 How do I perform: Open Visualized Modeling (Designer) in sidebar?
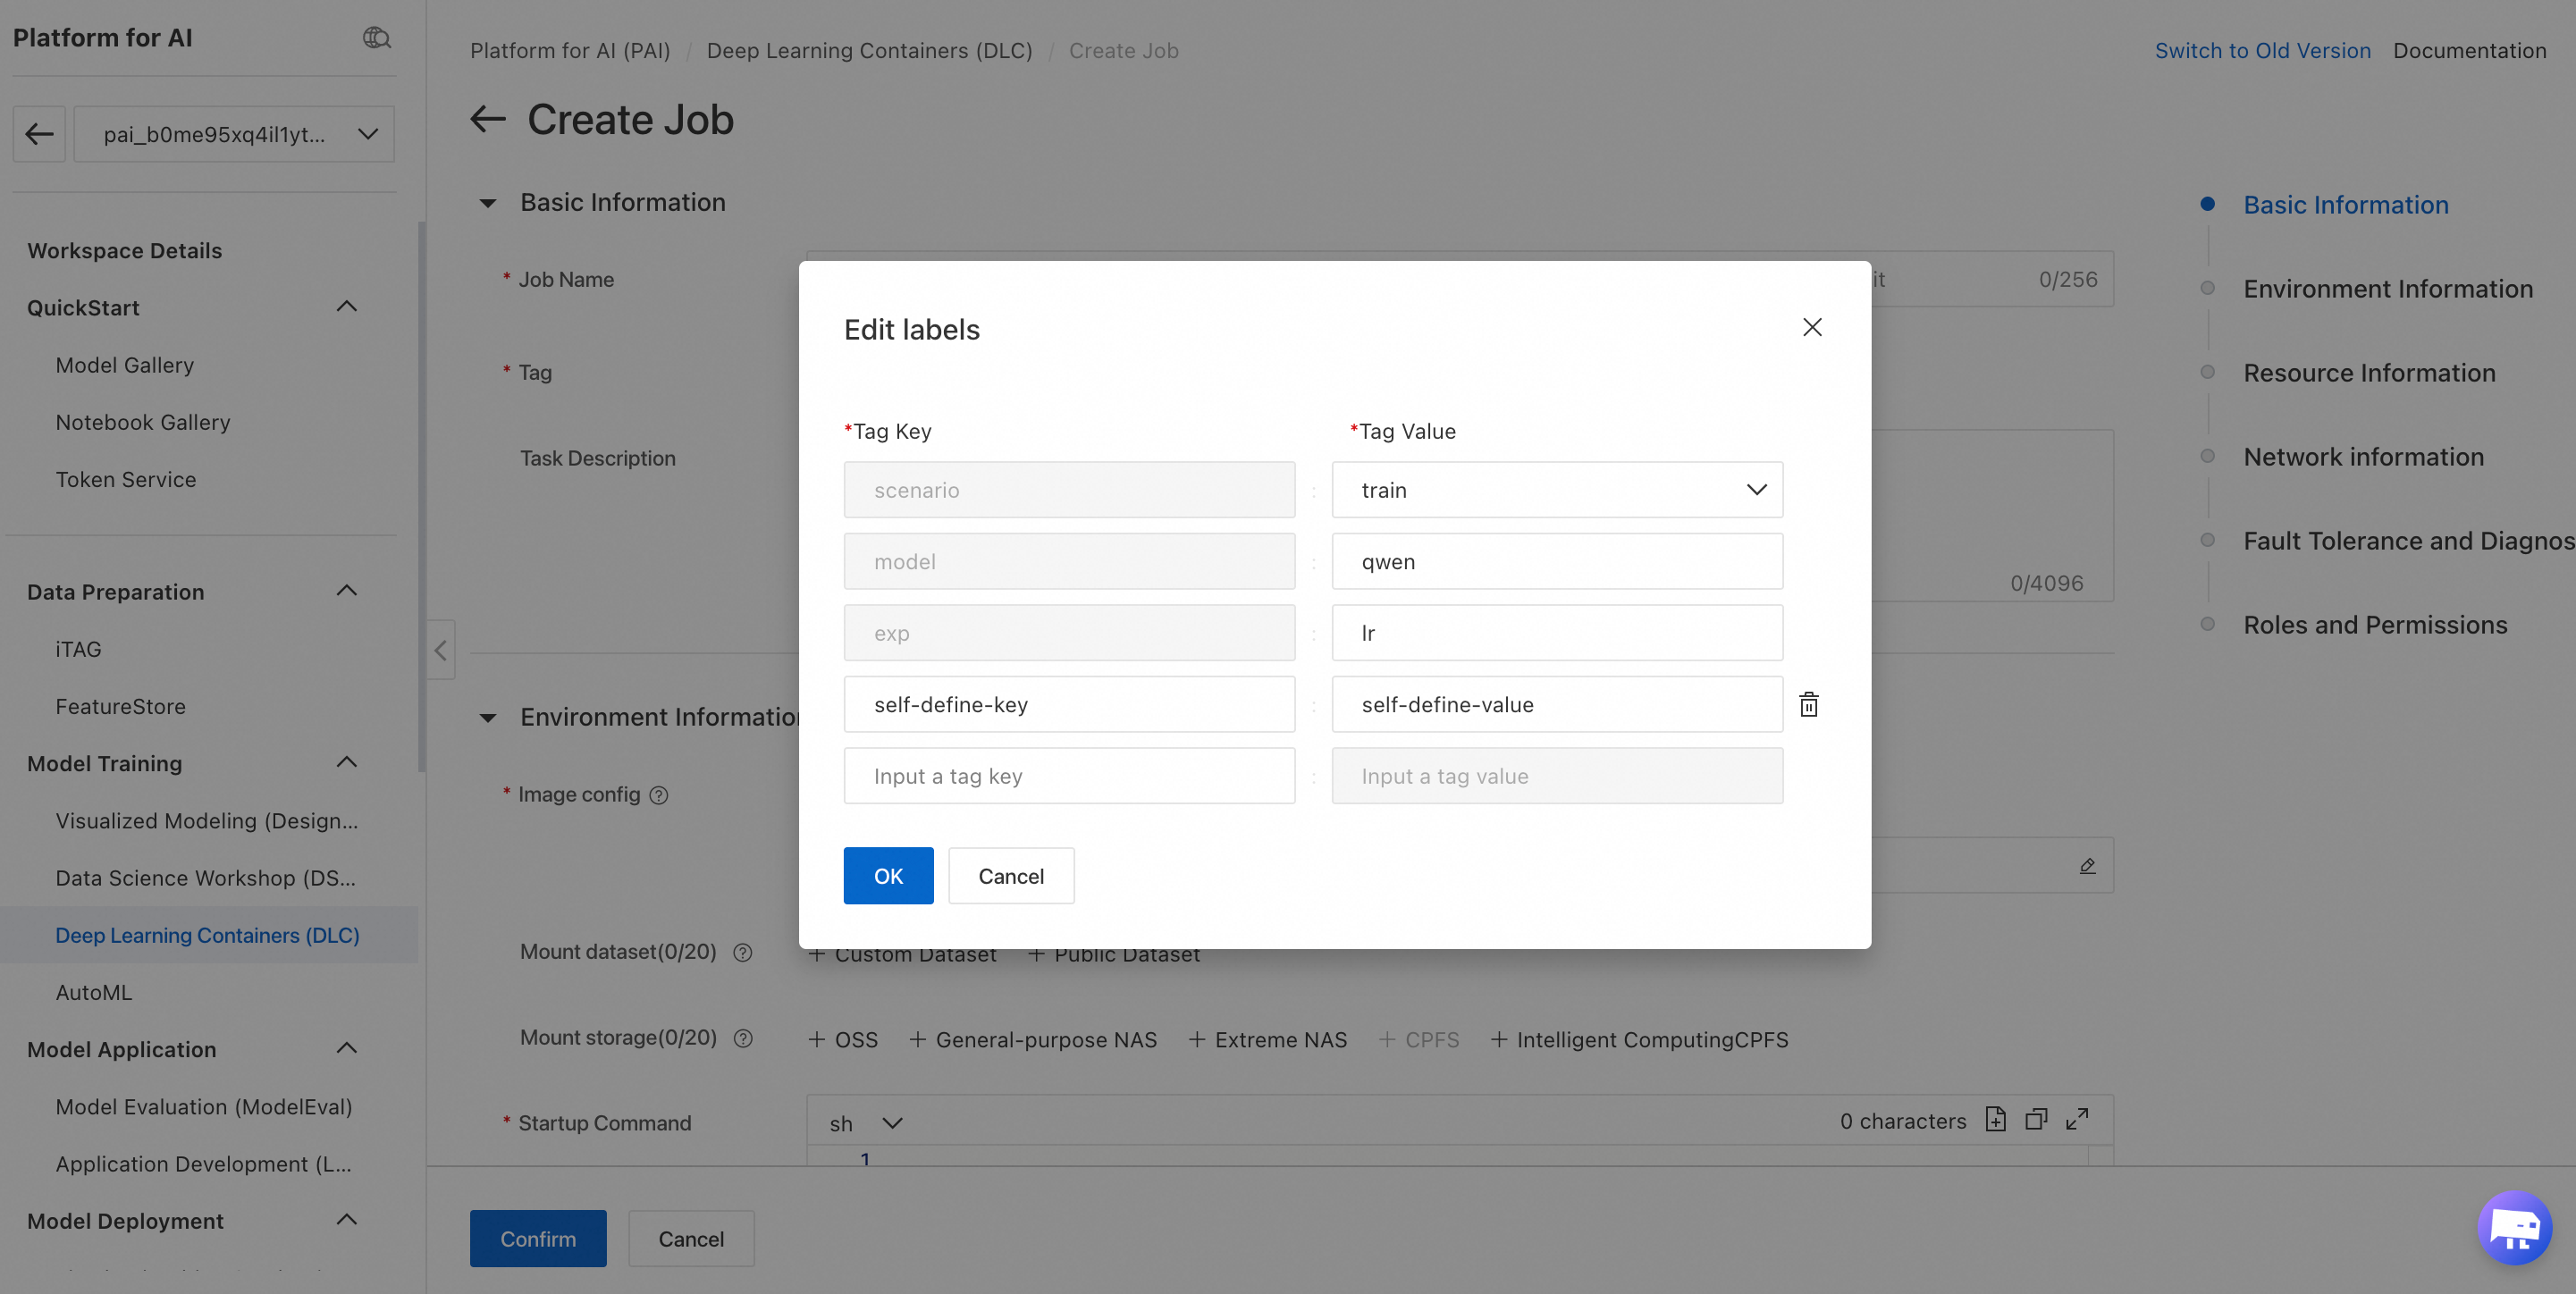tap(207, 821)
